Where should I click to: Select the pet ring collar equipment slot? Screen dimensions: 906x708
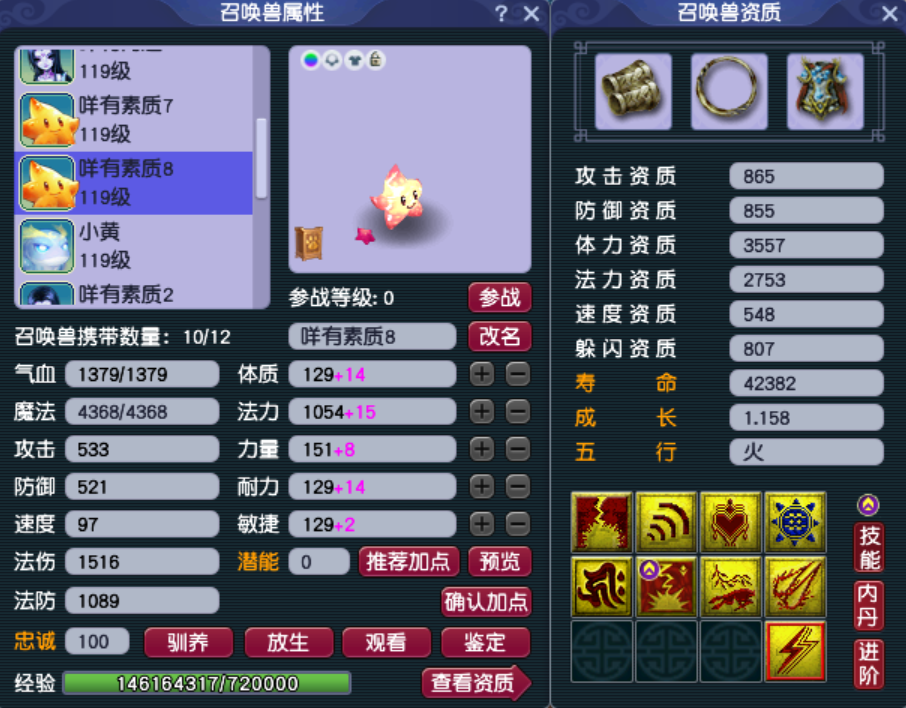pos(729,91)
